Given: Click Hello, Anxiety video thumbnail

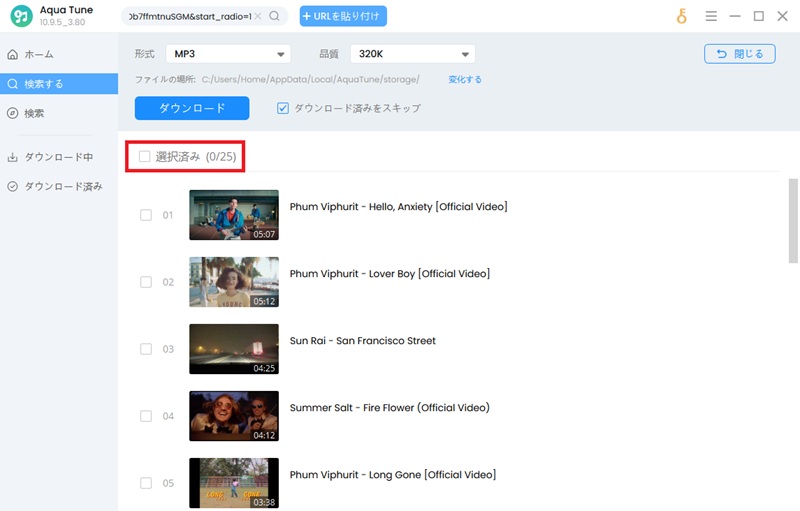Looking at the screenshot, I should (234, 215).
